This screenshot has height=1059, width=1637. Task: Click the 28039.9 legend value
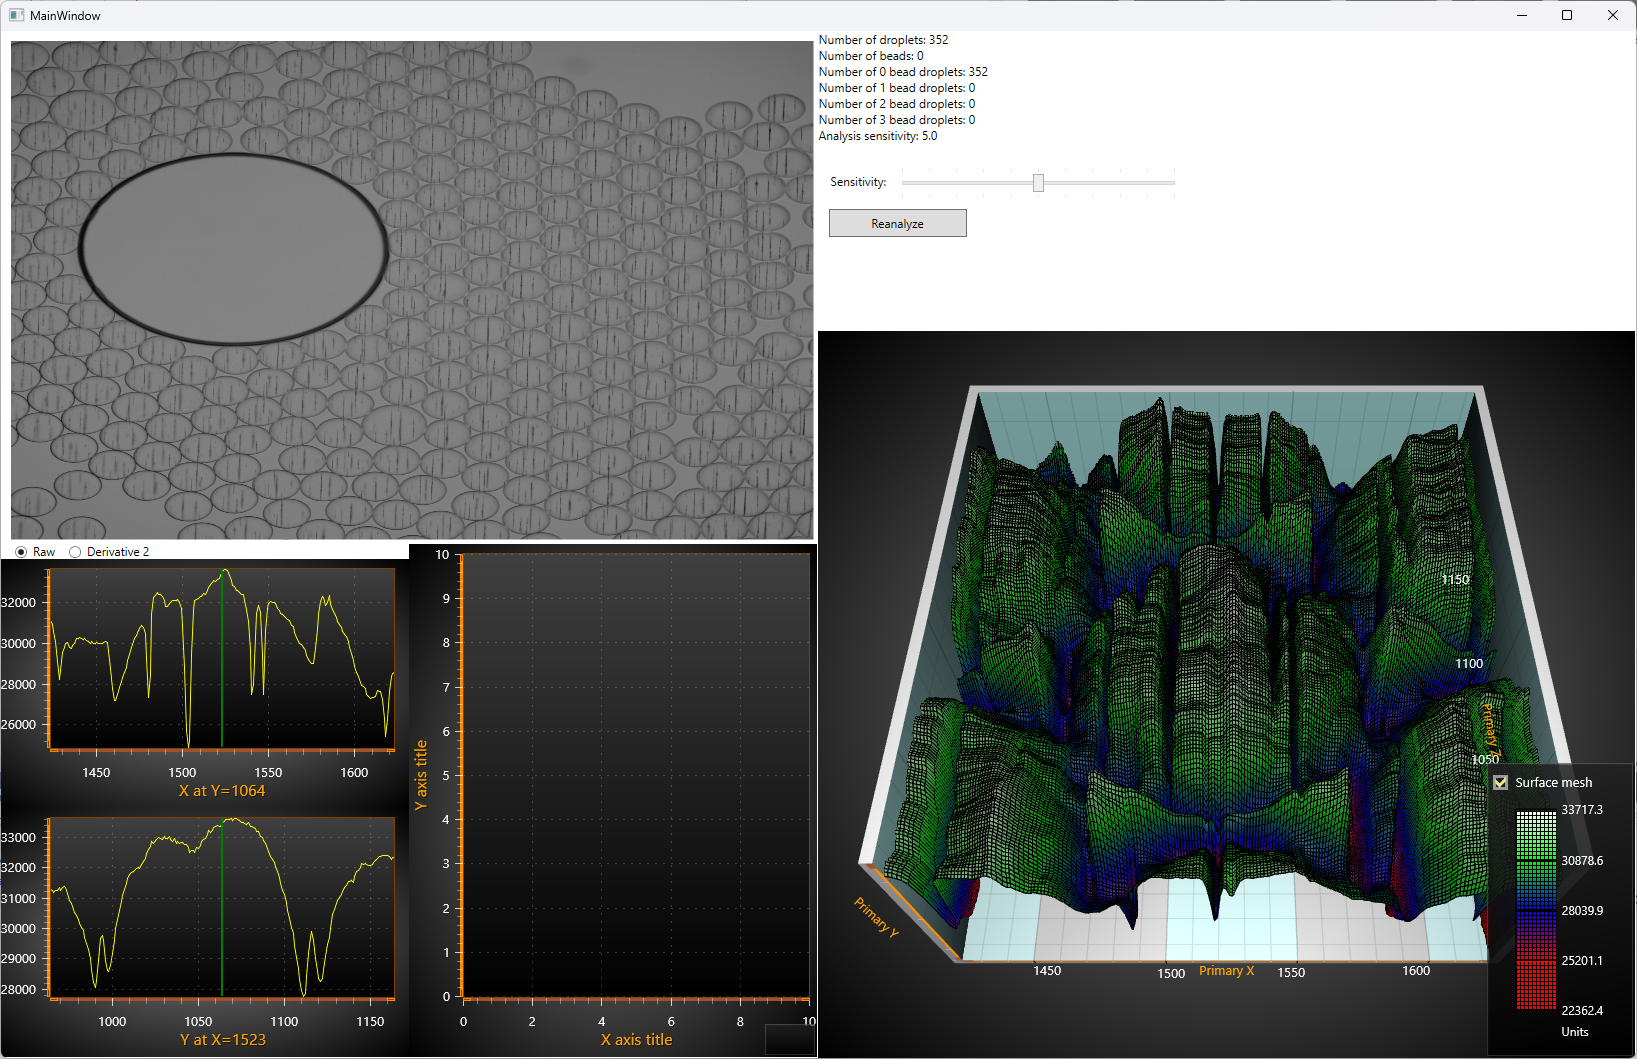point(1582,911)
